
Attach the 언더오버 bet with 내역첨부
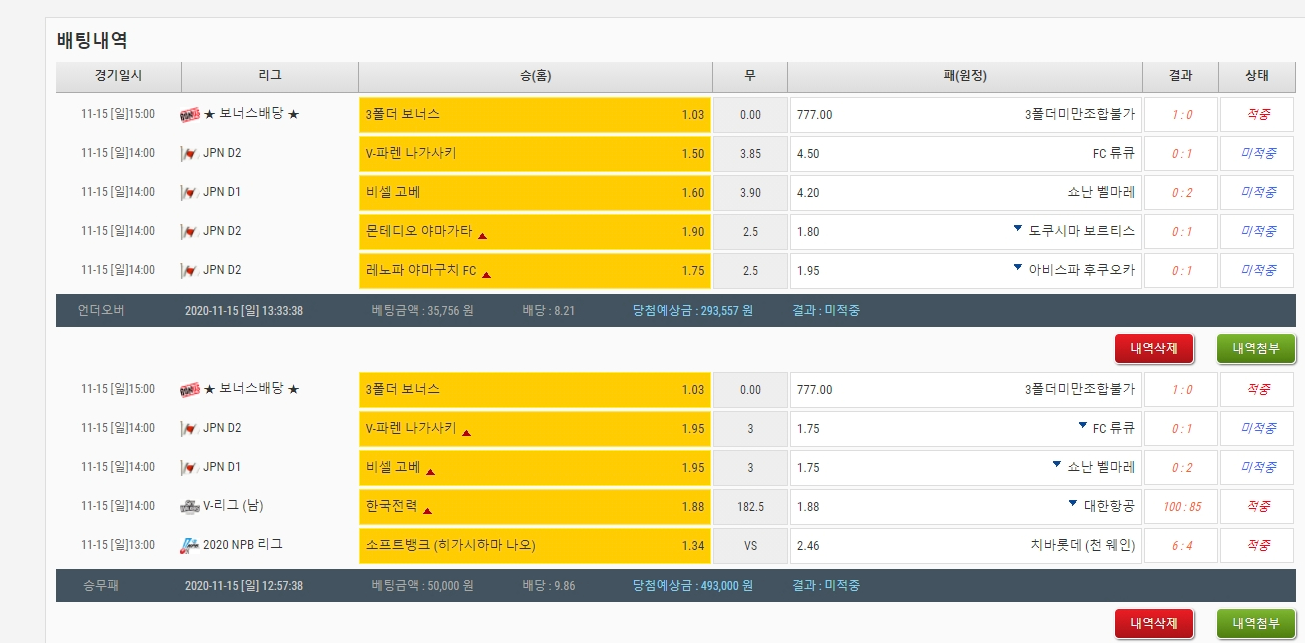click(x=1256, y=348)
